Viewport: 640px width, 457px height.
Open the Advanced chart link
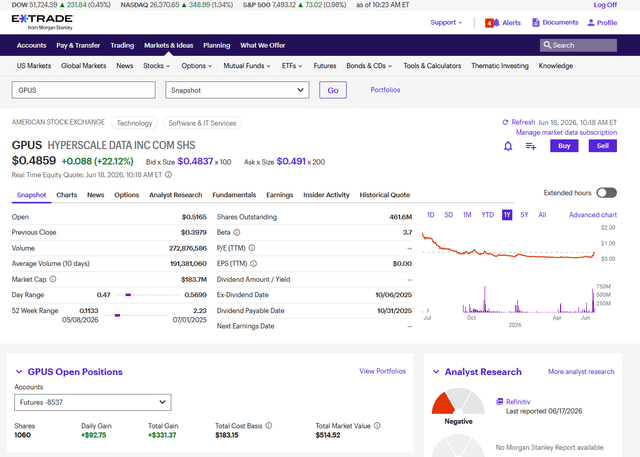point(593,215)
